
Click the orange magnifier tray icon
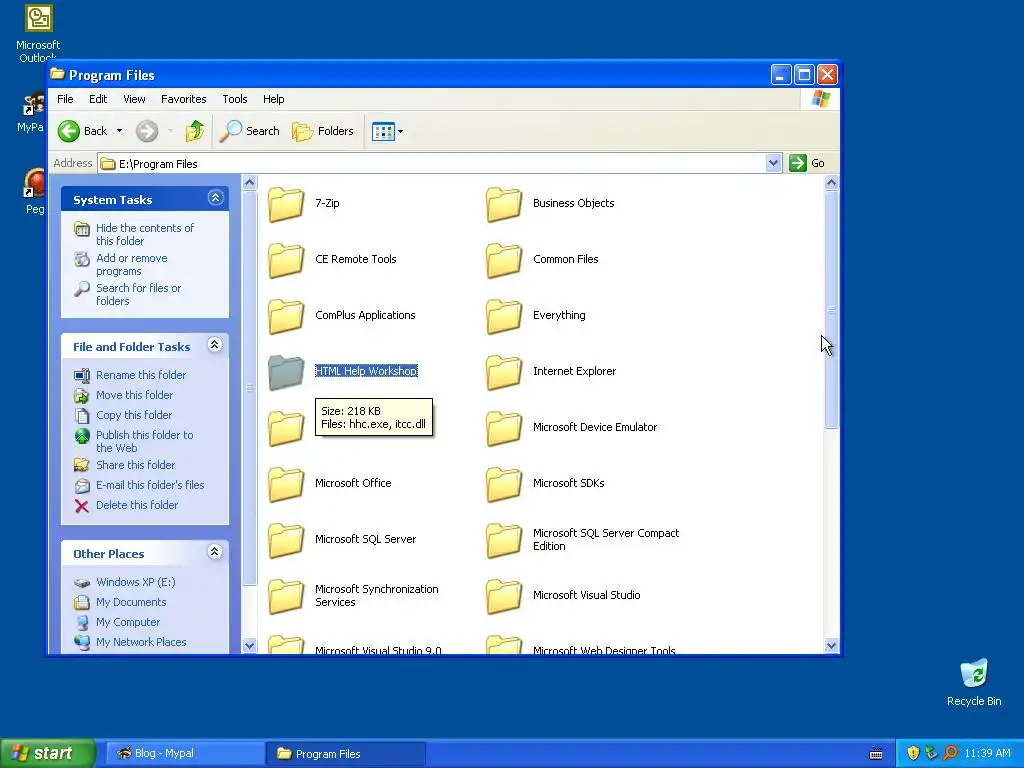[950, 754]
